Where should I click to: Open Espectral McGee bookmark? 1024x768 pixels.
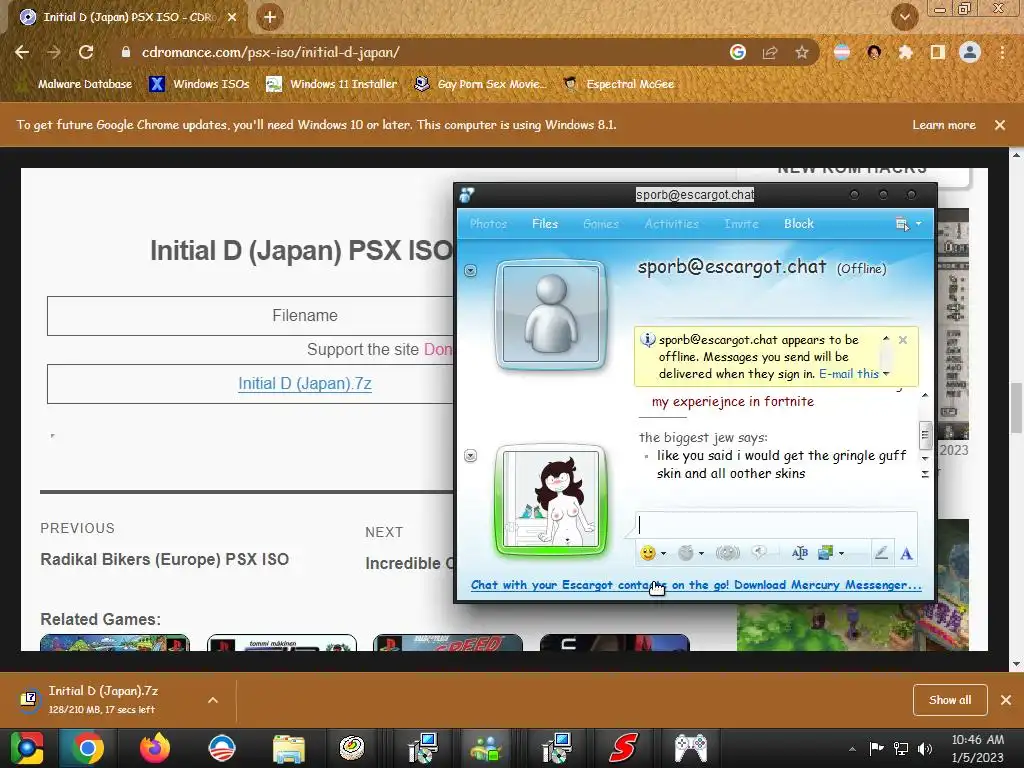(618, 84)
